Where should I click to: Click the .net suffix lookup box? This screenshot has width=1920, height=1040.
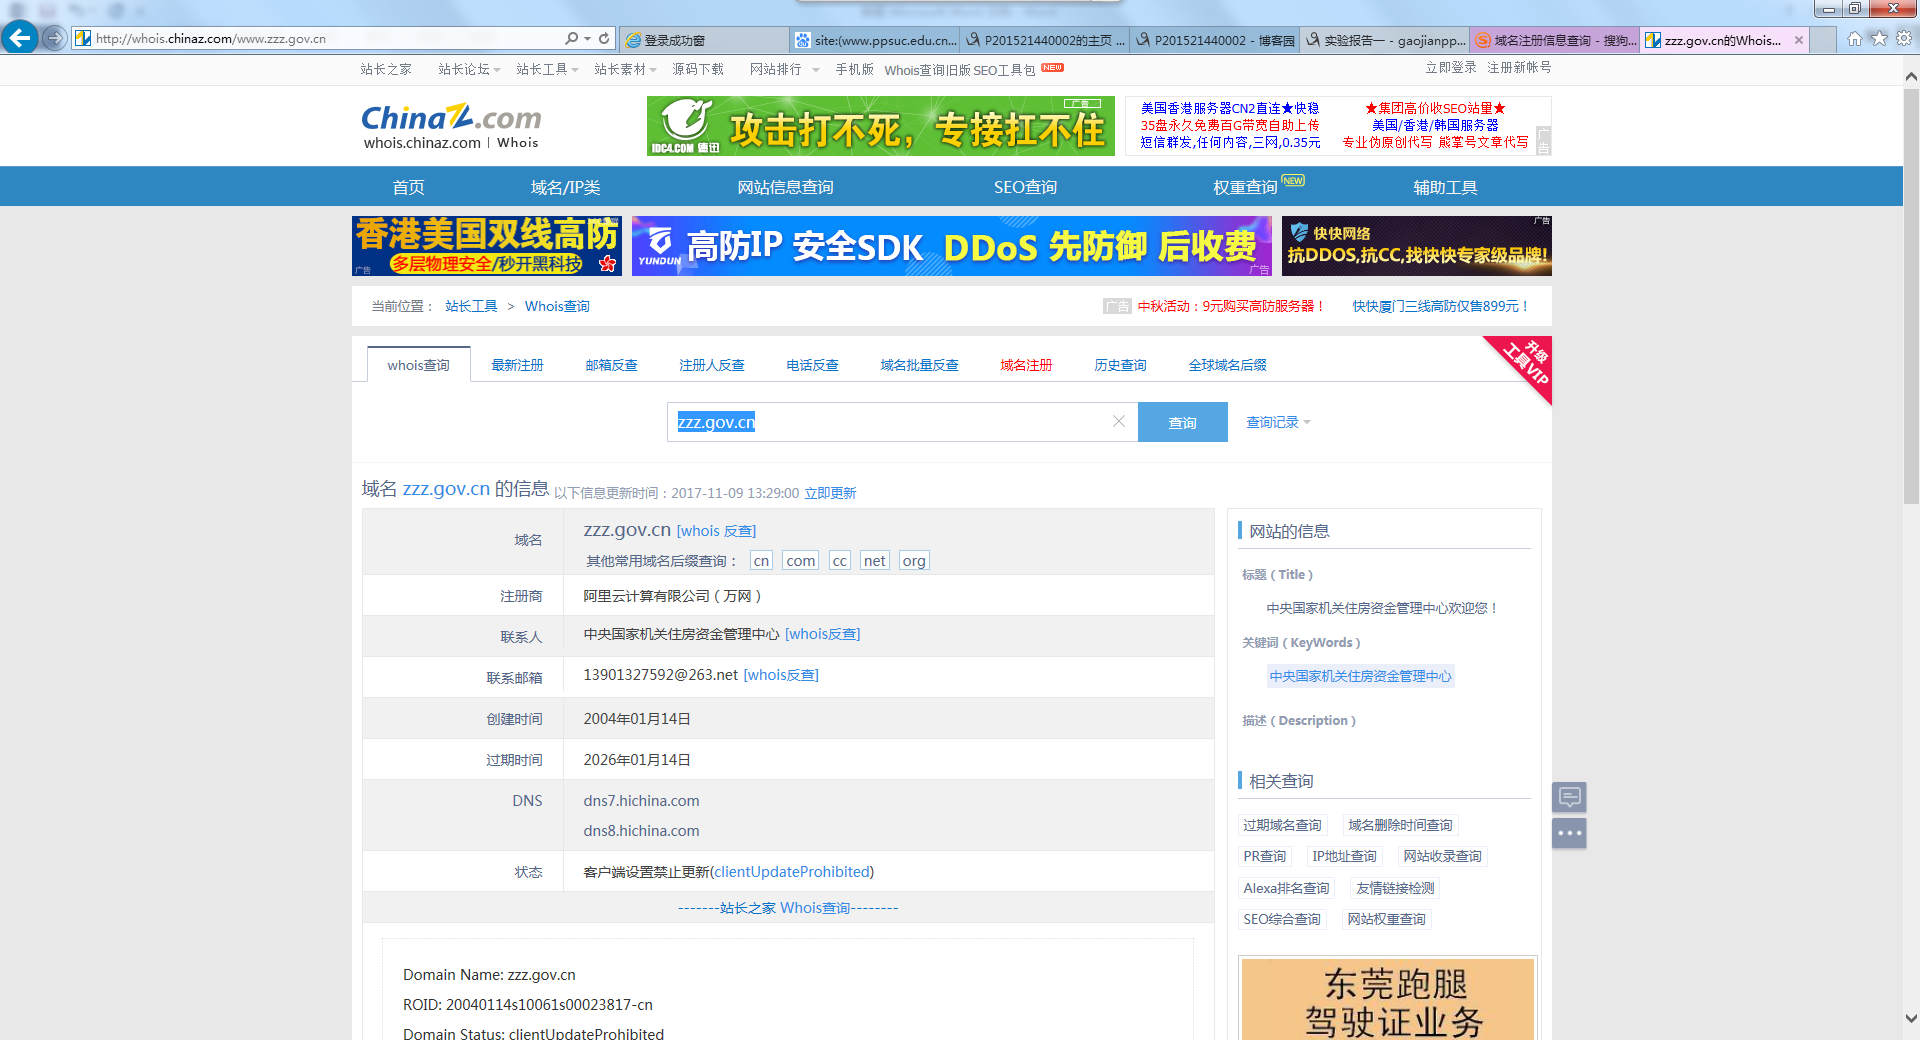pos(875,561)
